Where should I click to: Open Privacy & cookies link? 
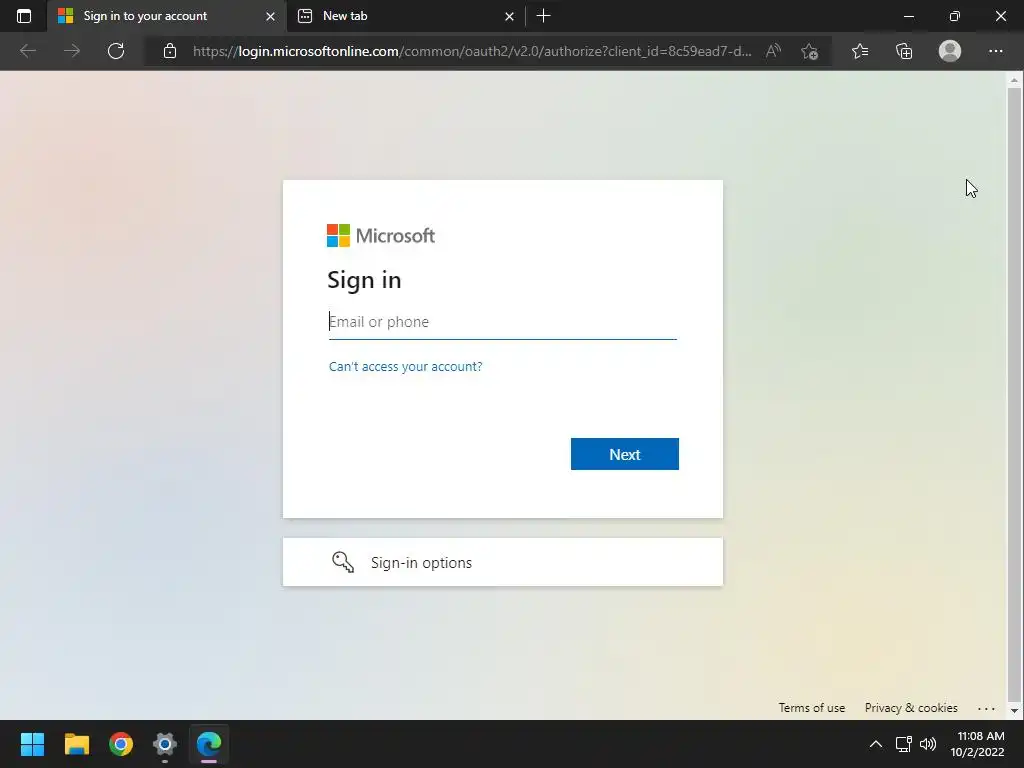(911, 708)
